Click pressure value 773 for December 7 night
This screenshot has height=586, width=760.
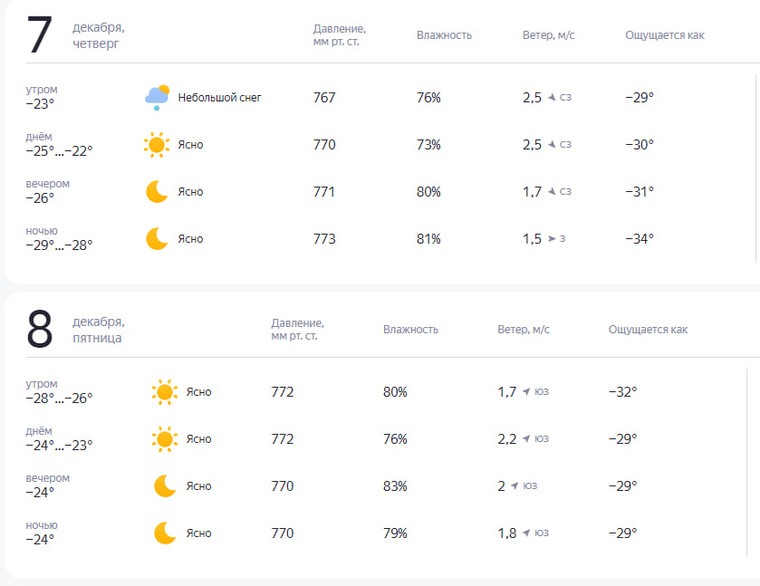[324, 238]
